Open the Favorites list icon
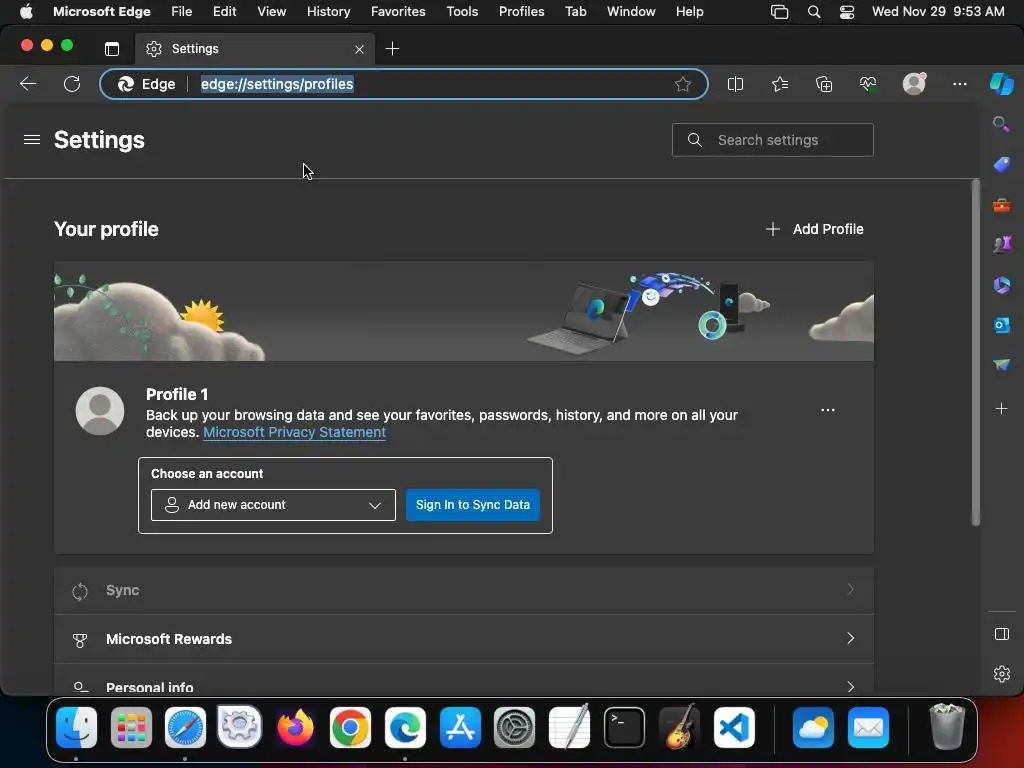1024x768 pixels. pyautogui.click(x=780, y=84)
